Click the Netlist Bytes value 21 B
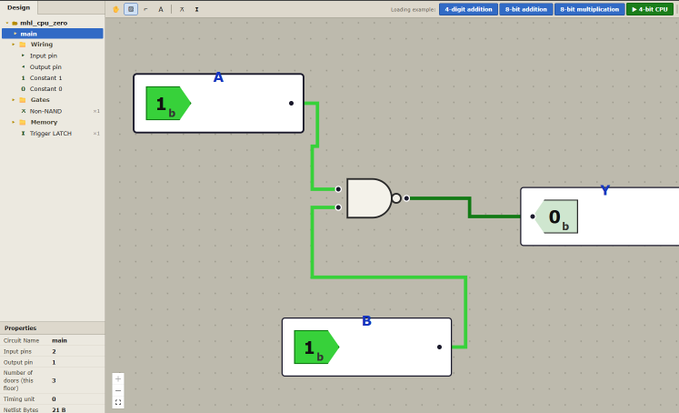This screenshot has width=679, height=413. [x=59, y=410]
